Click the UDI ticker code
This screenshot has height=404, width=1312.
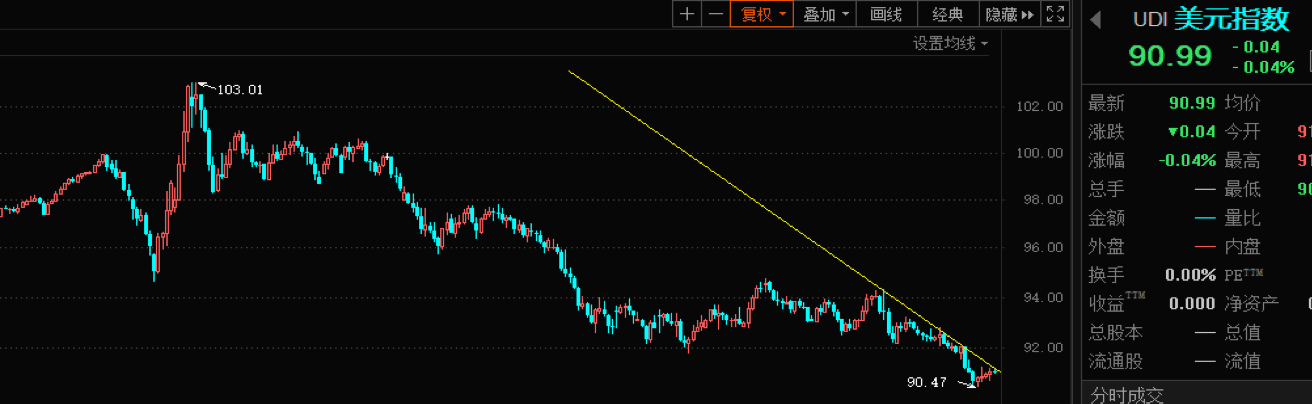(1149, 20)
